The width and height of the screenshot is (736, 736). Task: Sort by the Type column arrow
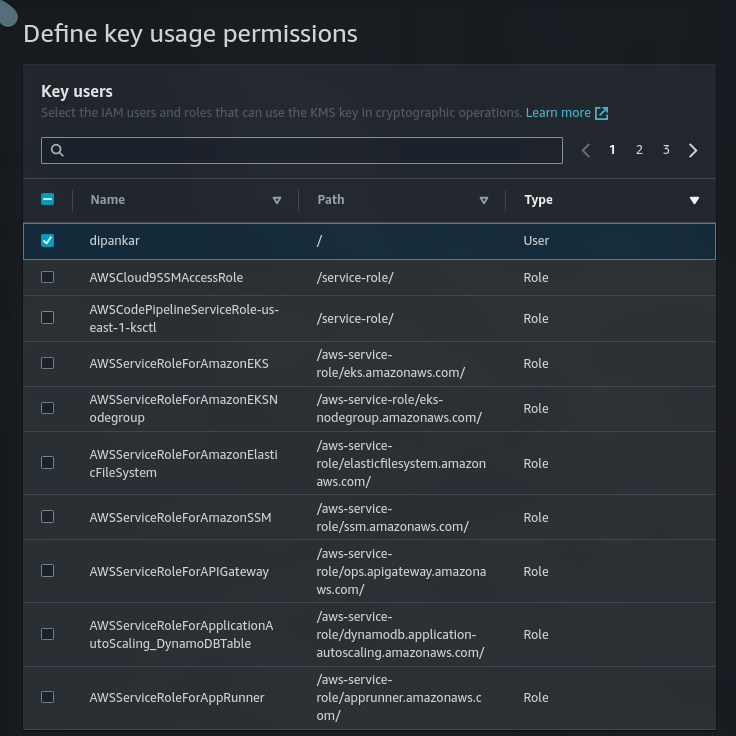point(694,200)
